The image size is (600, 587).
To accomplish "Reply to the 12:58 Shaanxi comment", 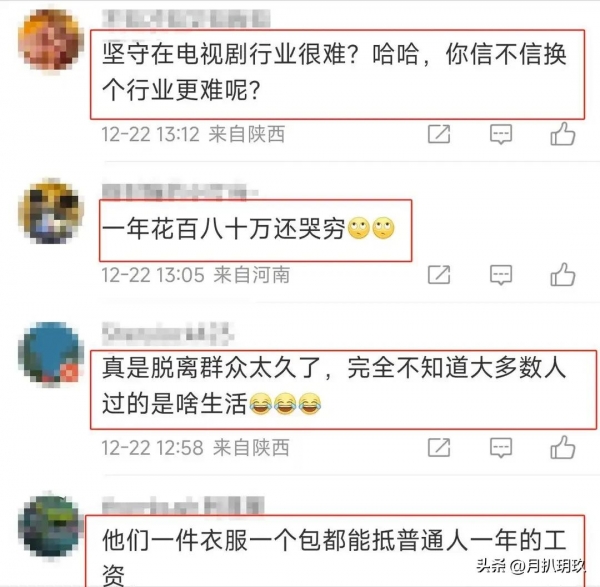I will (501, 447).
